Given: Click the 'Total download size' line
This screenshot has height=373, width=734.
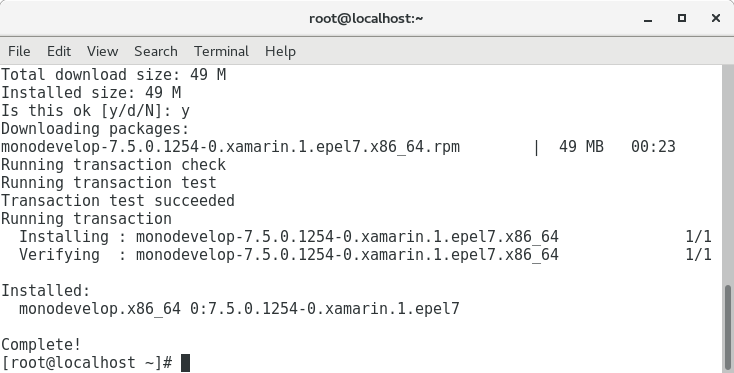Looking at the screenshot, I should pyautogui.click(x=113, y=74).
